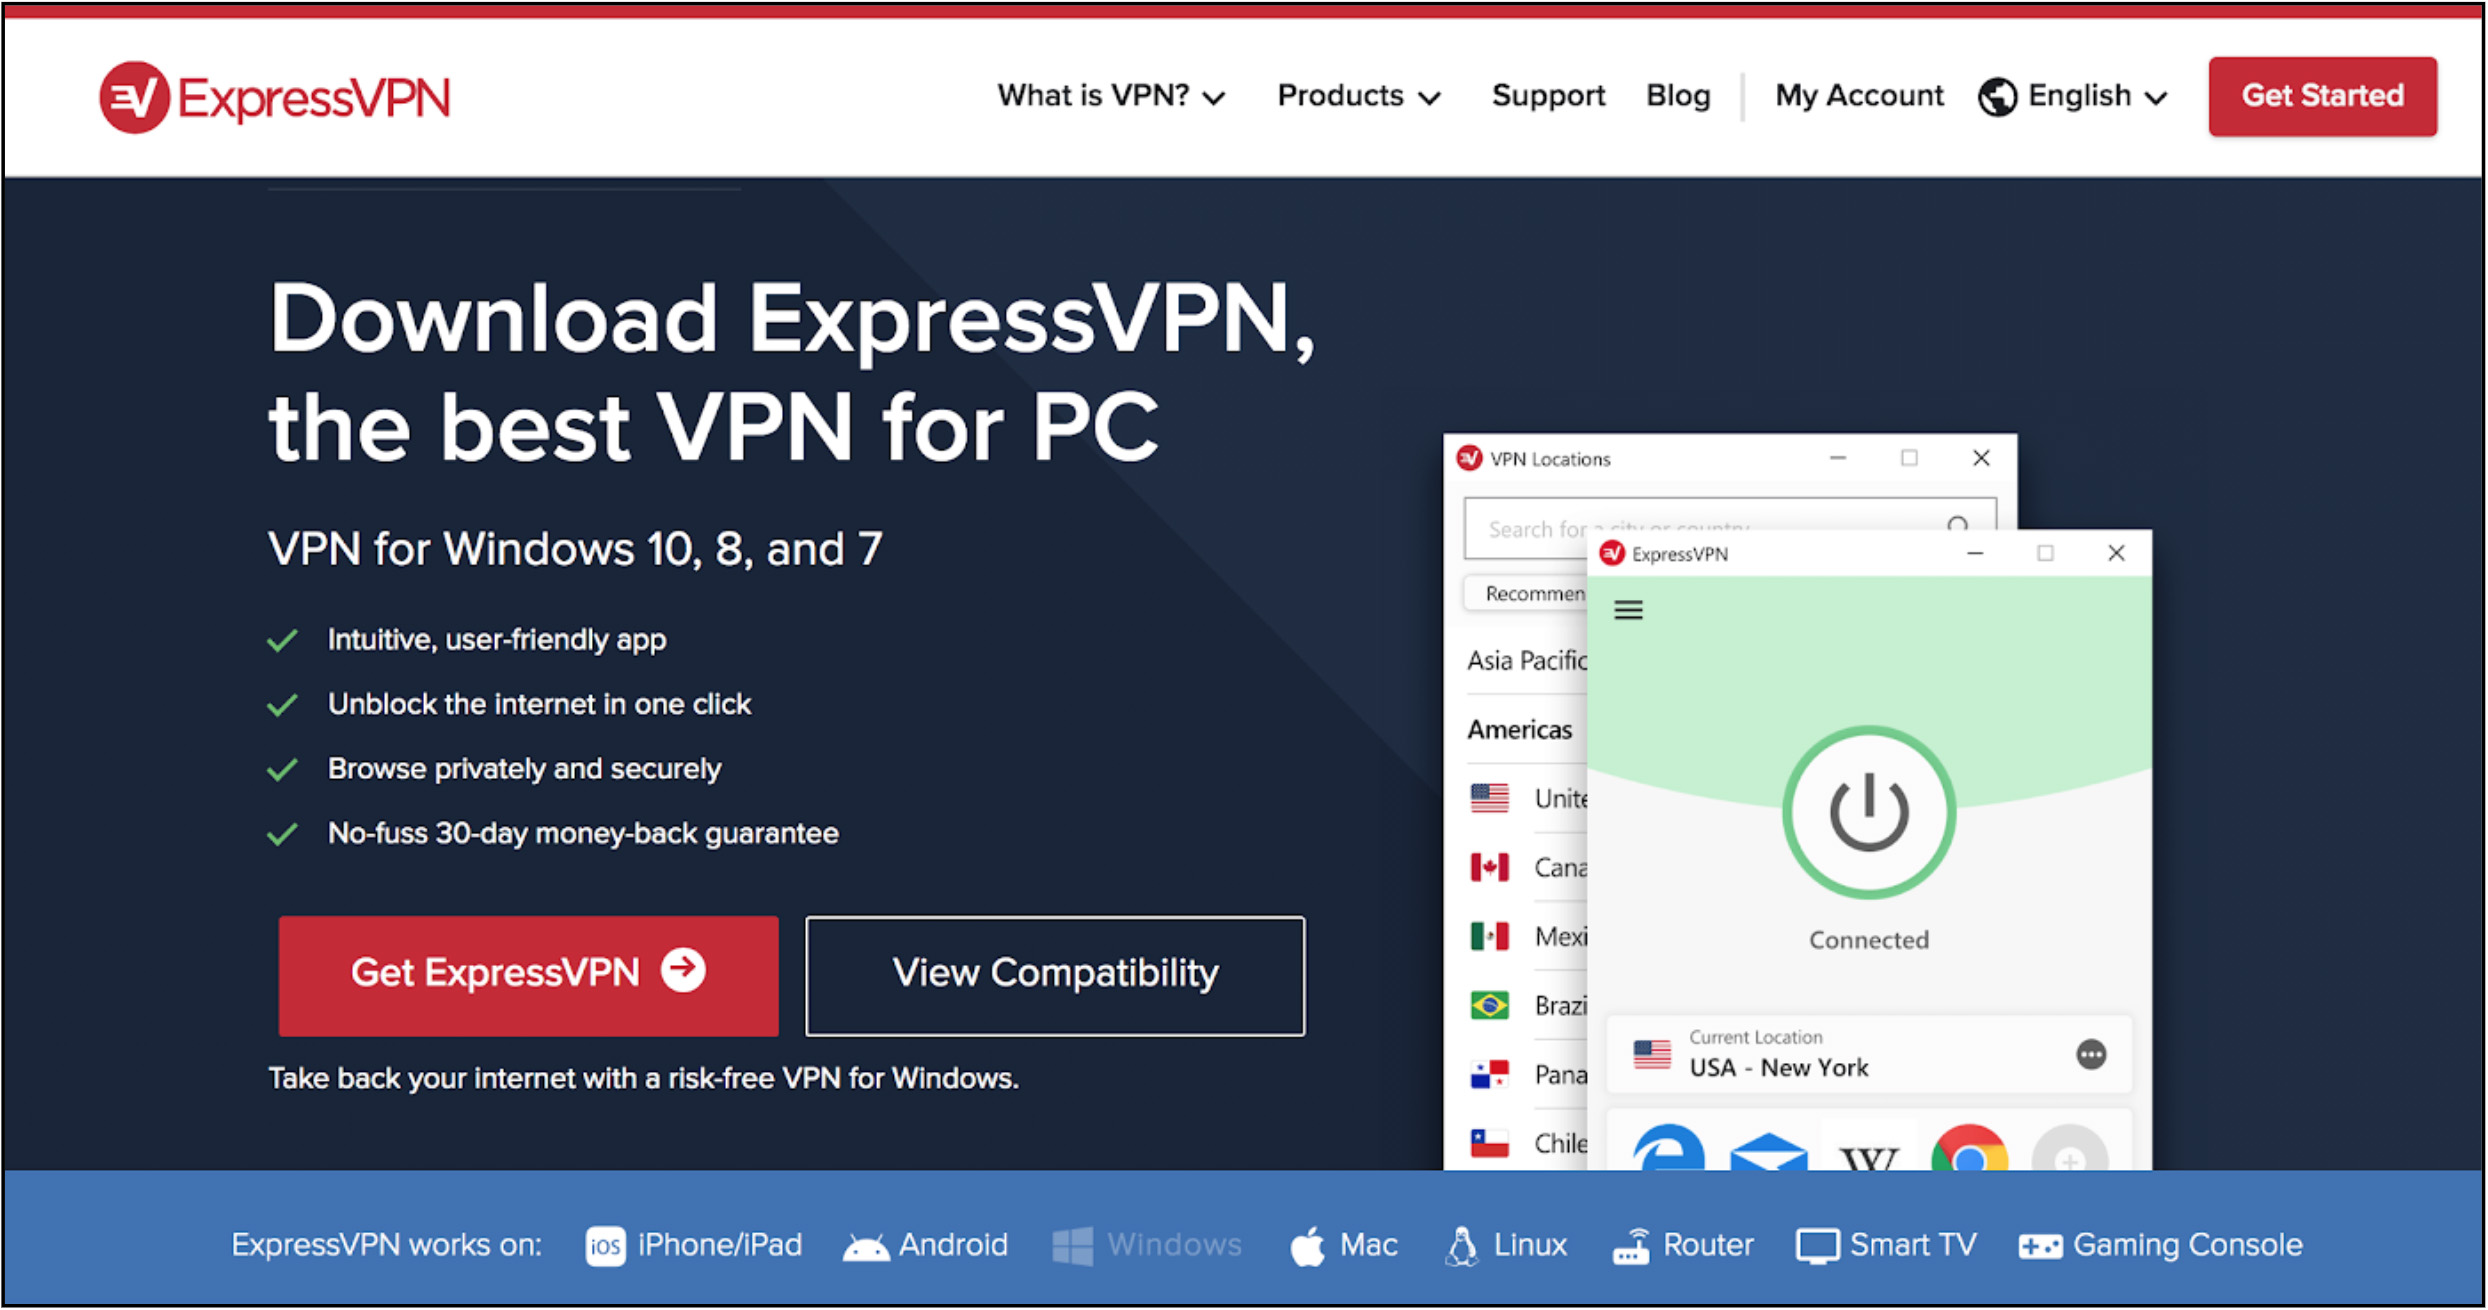Screen dimensions: 2488x1310
Task: Minimize the VPN Locations window
Action: [1838, 458]
